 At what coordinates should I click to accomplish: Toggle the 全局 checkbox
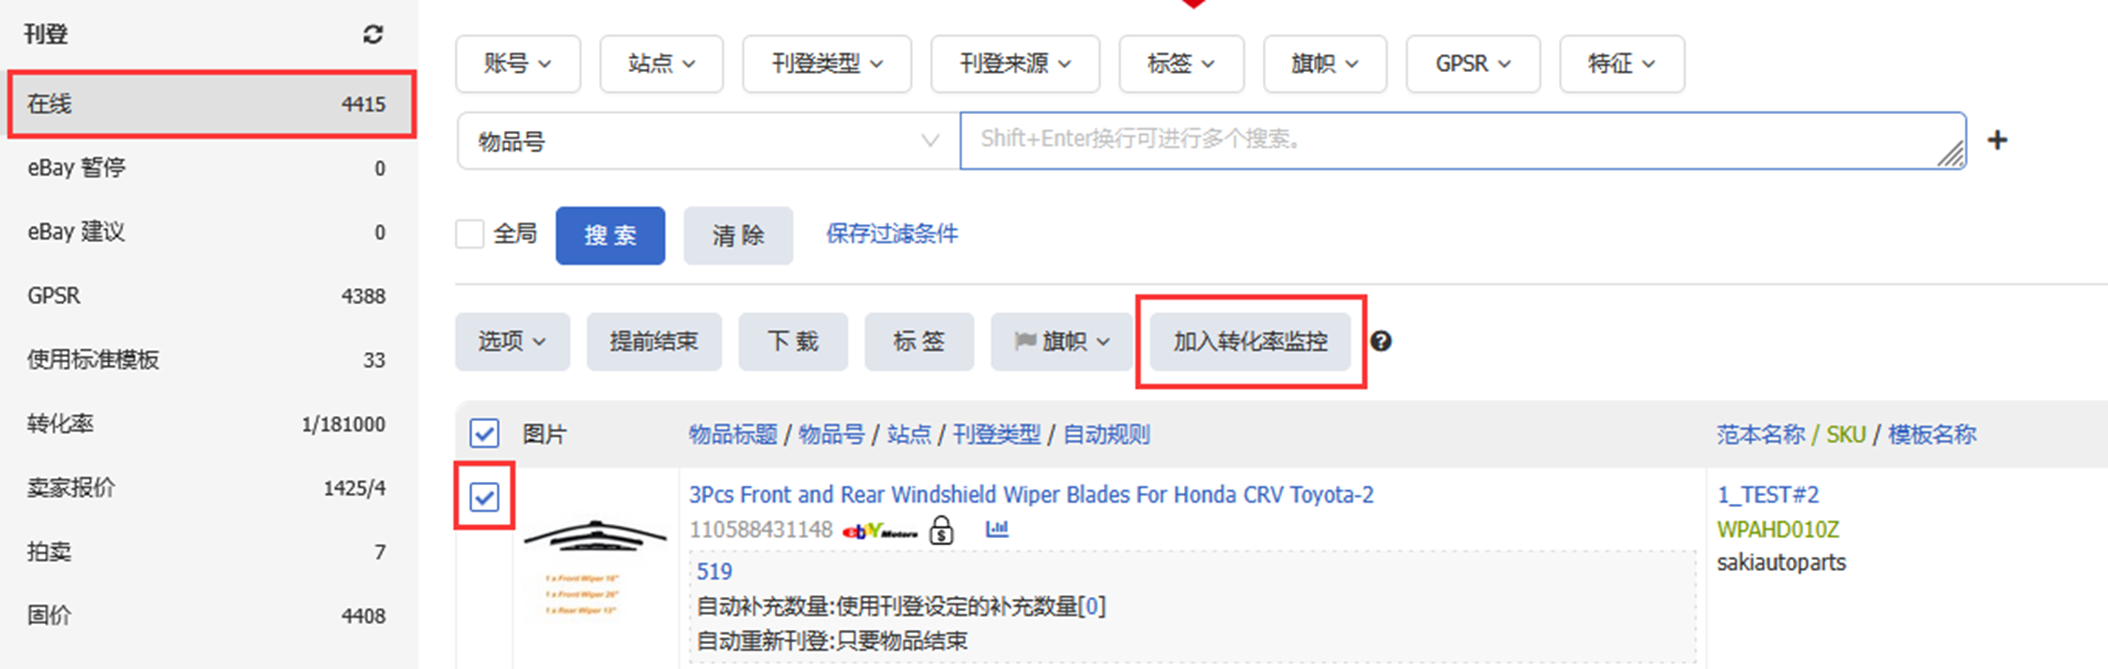[470, 234]
